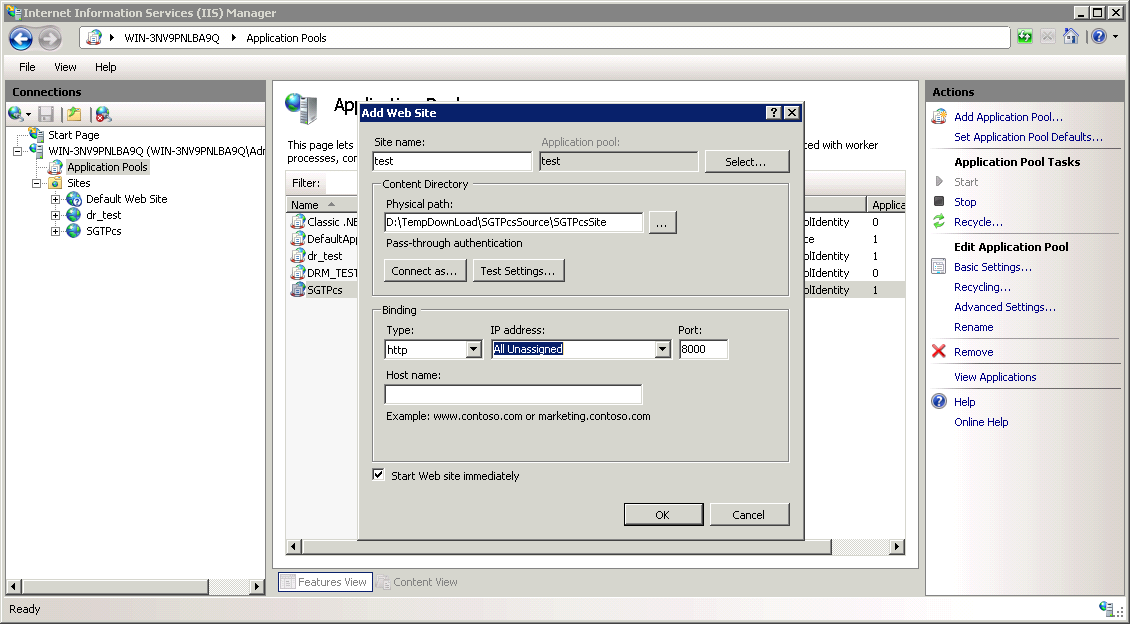Click the Delete Connection icon in Connections toolbar
This screenshot has width=1130, height=624.
click(x=103, y=114)
